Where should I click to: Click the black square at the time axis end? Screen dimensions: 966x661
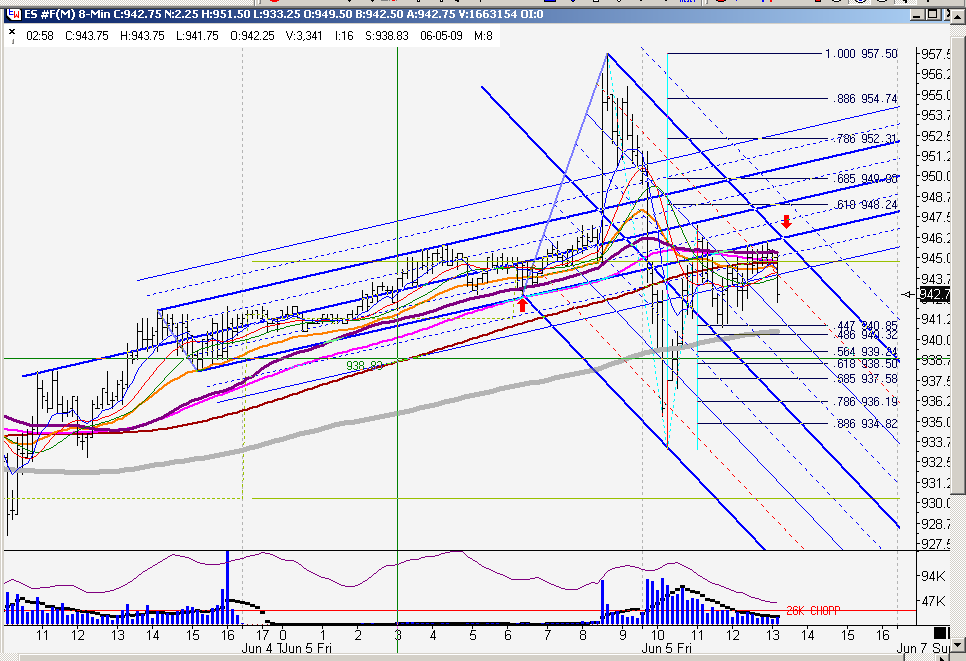point(941,633)
